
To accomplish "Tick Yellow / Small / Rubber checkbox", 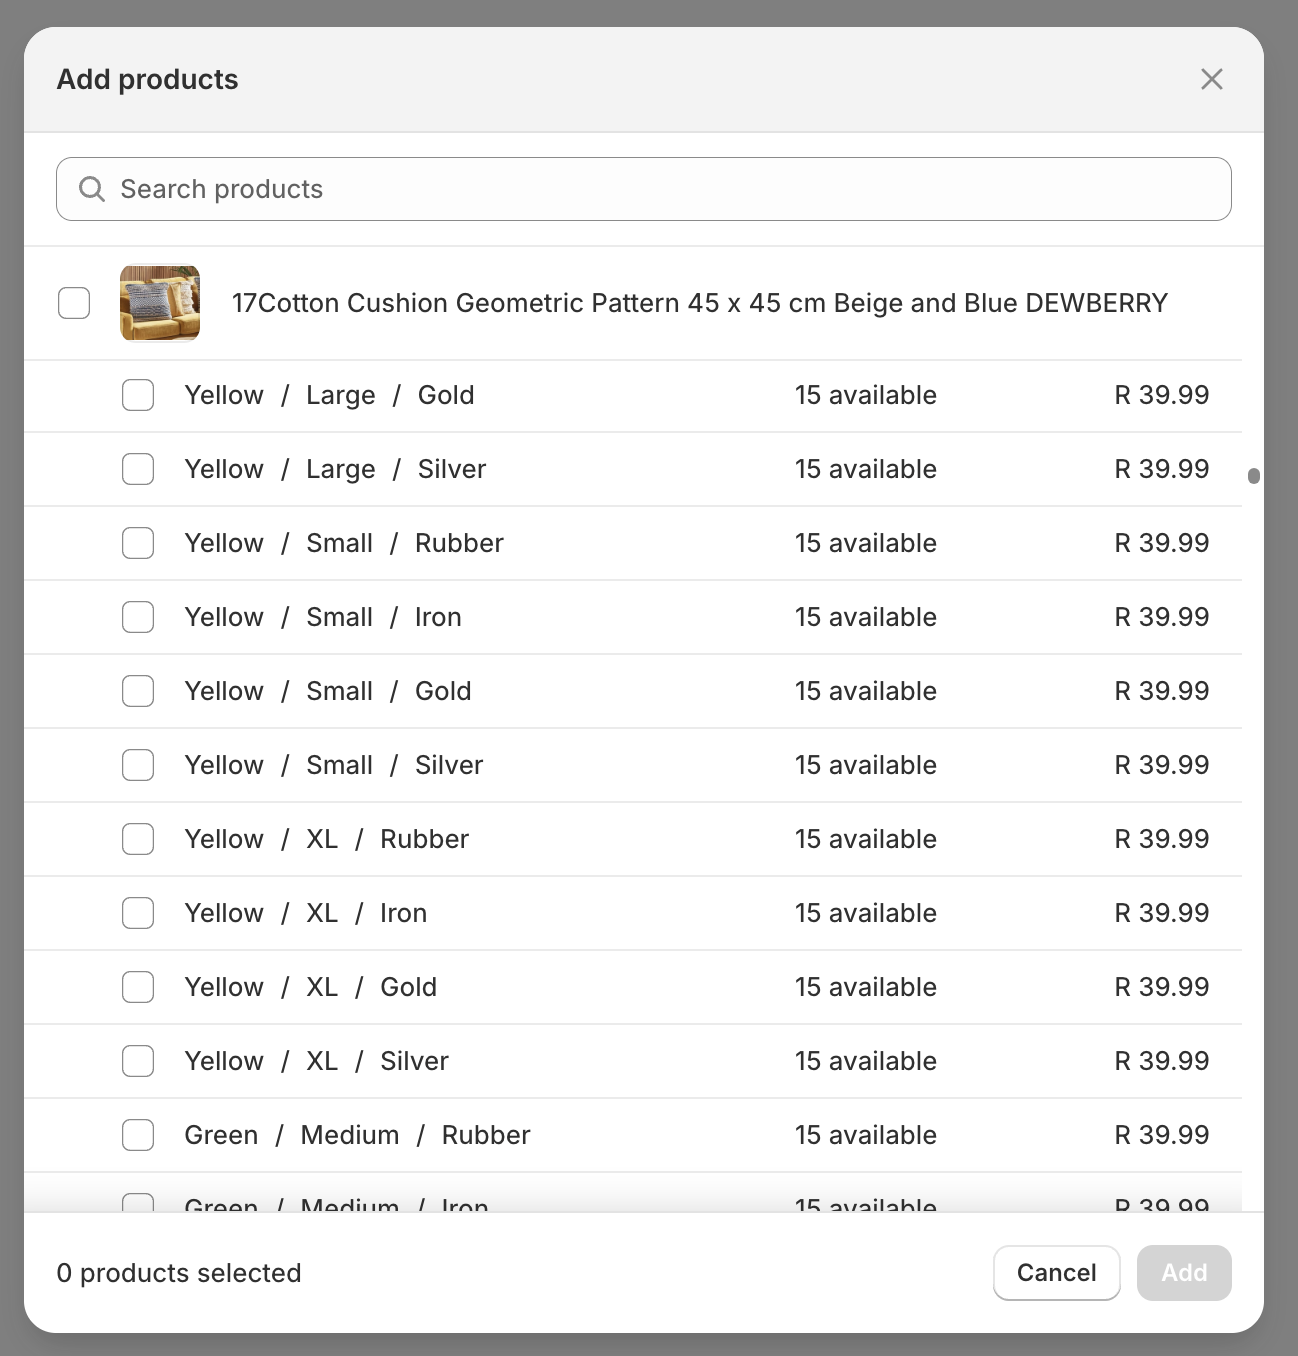I will pos(138,543).
